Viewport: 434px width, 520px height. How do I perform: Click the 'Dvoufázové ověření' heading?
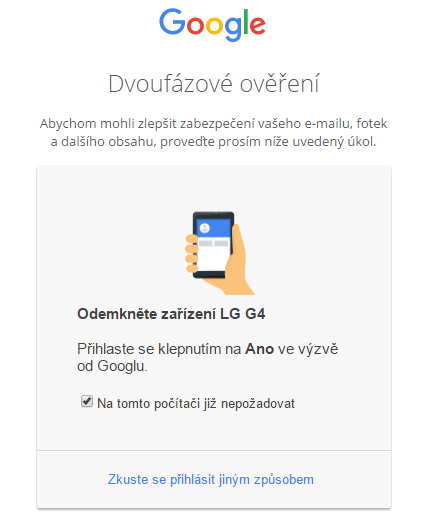(214, 84)
